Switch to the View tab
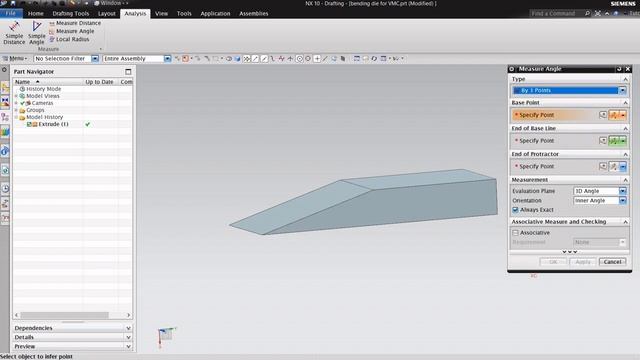This screenshot has width=640, height=360. [x=161, y=13]
